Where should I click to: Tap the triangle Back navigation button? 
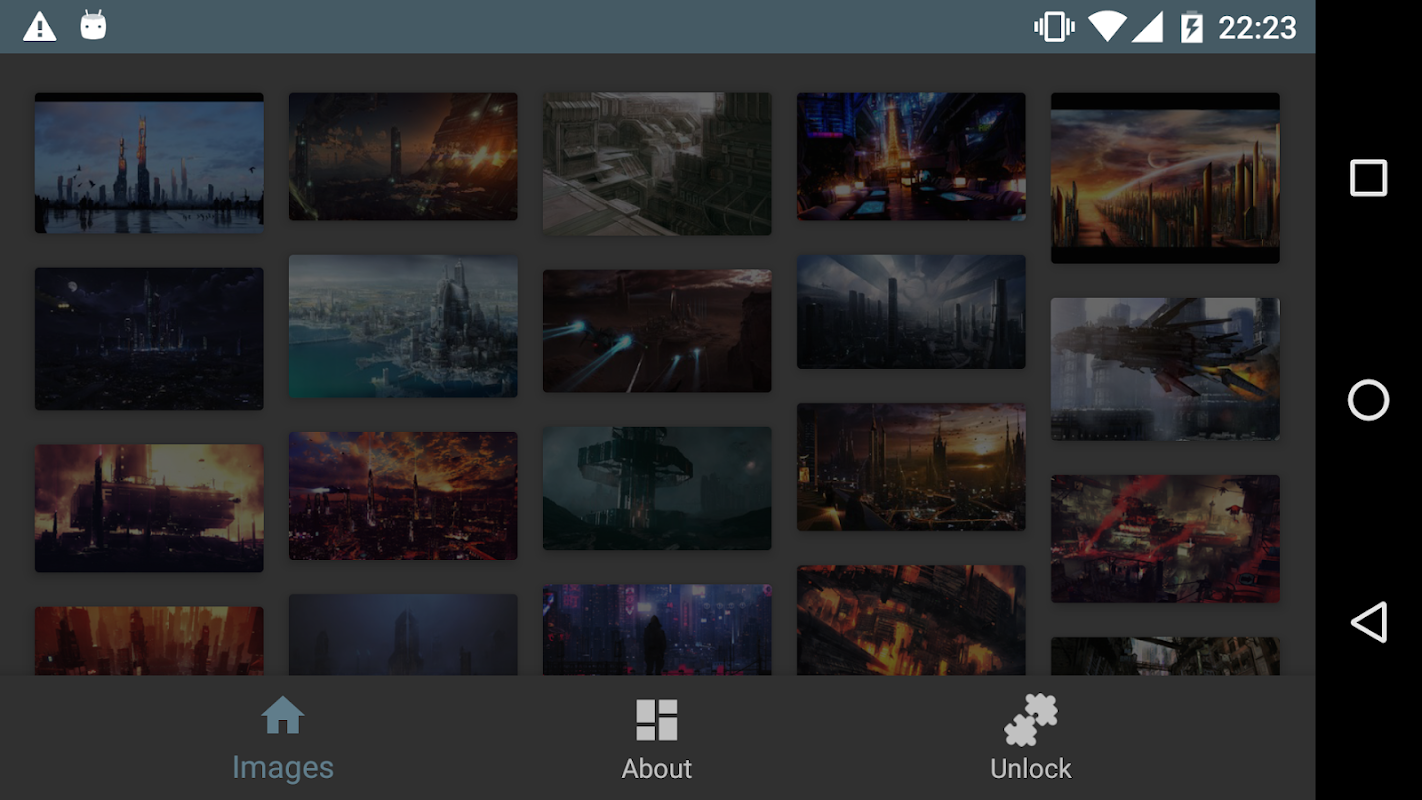pyautogui.click(x=1368, y=622)
